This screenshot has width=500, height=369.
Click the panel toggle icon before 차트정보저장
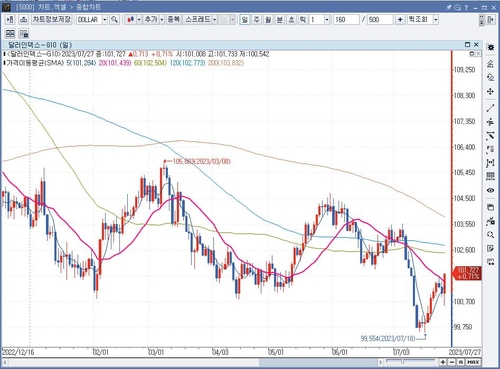tap(10, 20)
